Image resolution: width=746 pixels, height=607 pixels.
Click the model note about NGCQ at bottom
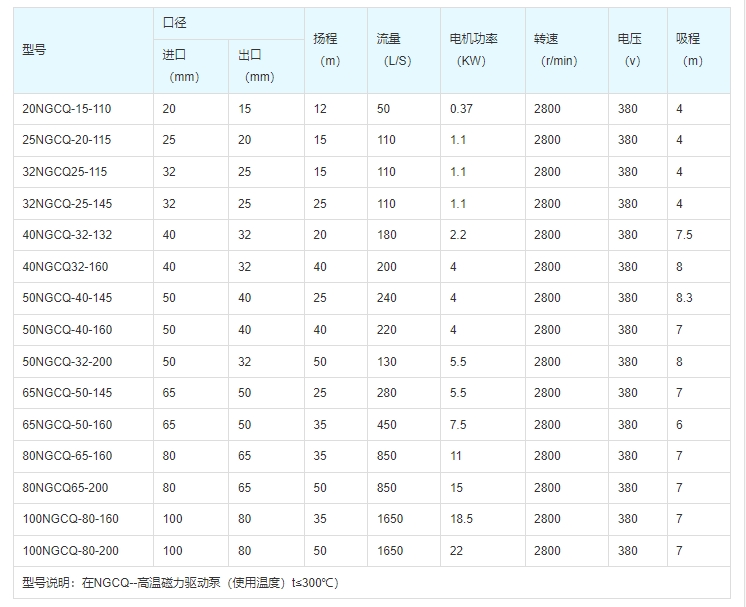180,582
